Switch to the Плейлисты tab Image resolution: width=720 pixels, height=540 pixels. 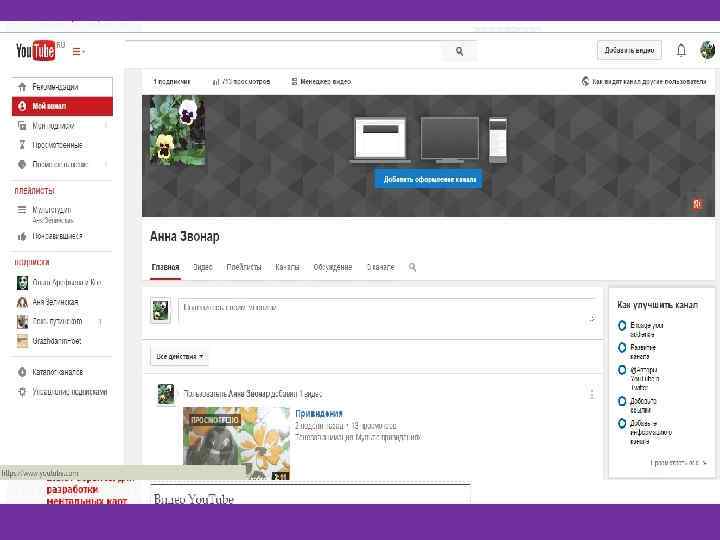click(x=244, y=267)
